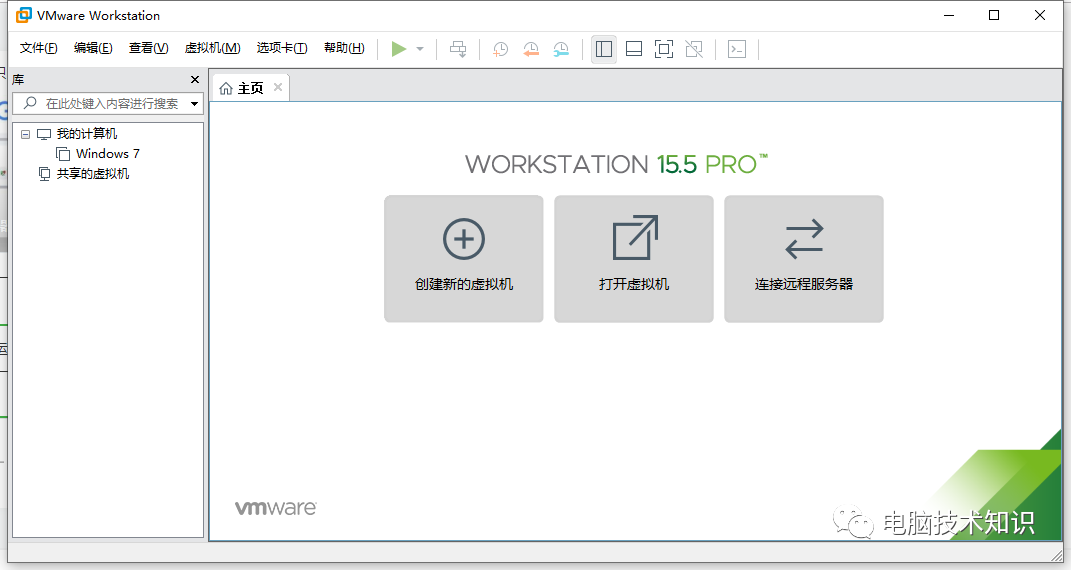Open the 虚拟机(M) menu
1071x570 pixels.
click(x=212, y=48)
